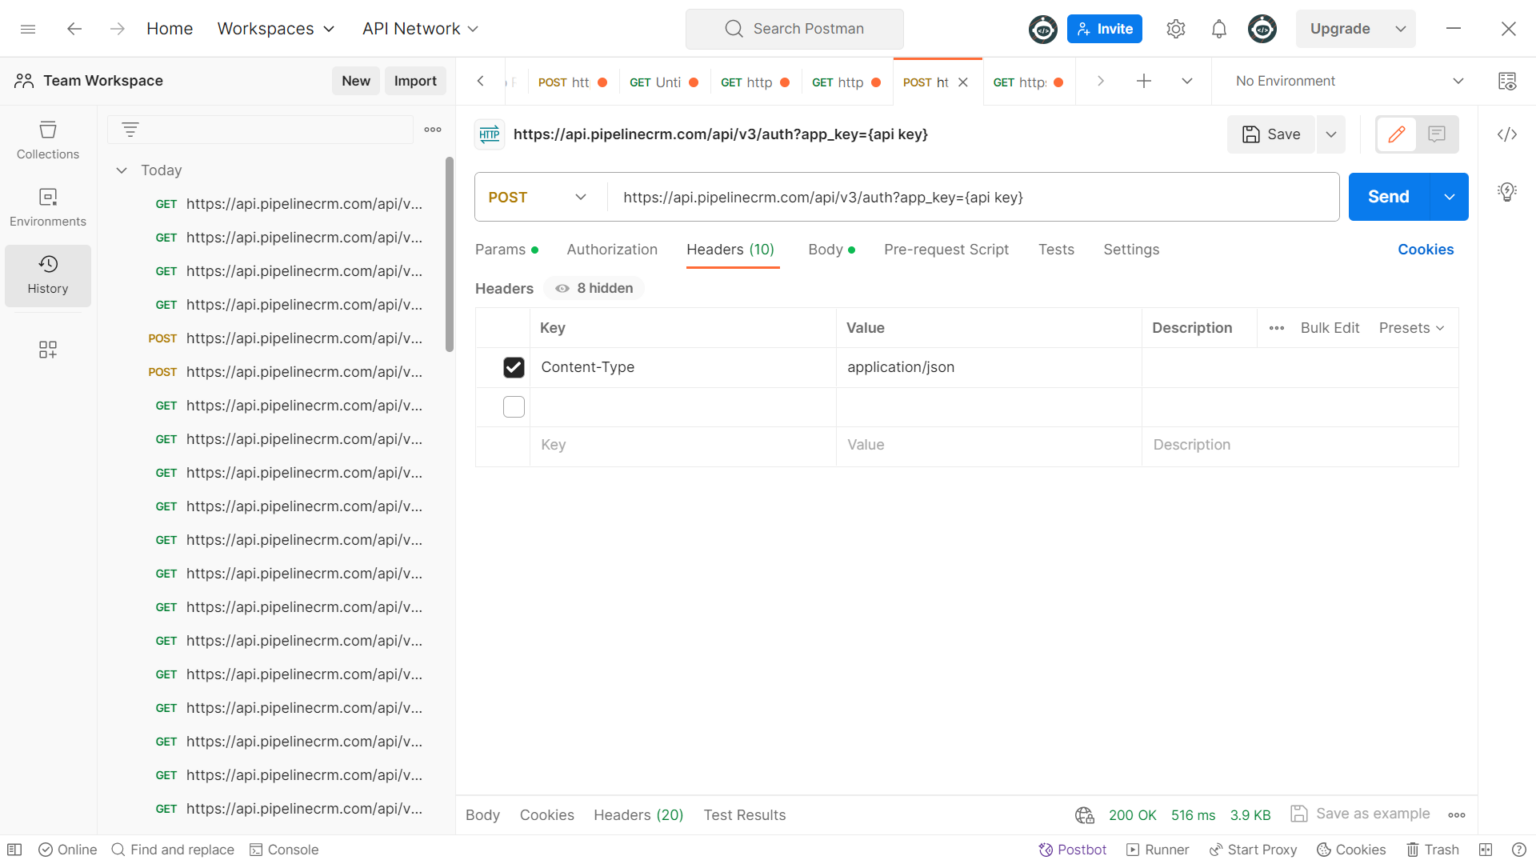Uncheck the Content-Type header checkbox
The image size is (1536, 864).
coord(513,367)
